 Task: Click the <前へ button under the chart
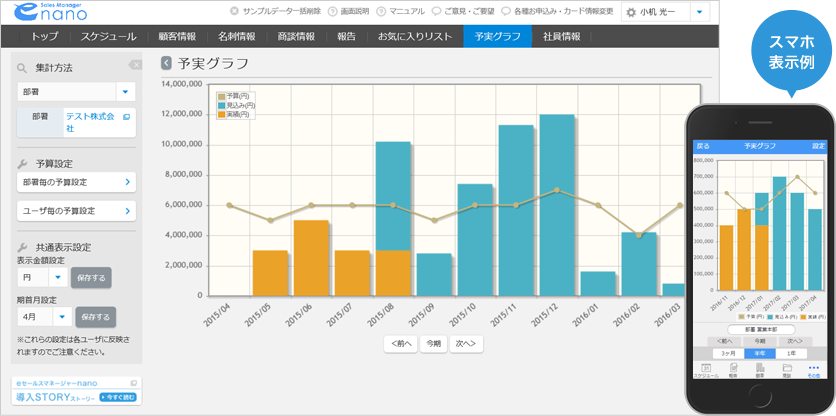(401, 344)
